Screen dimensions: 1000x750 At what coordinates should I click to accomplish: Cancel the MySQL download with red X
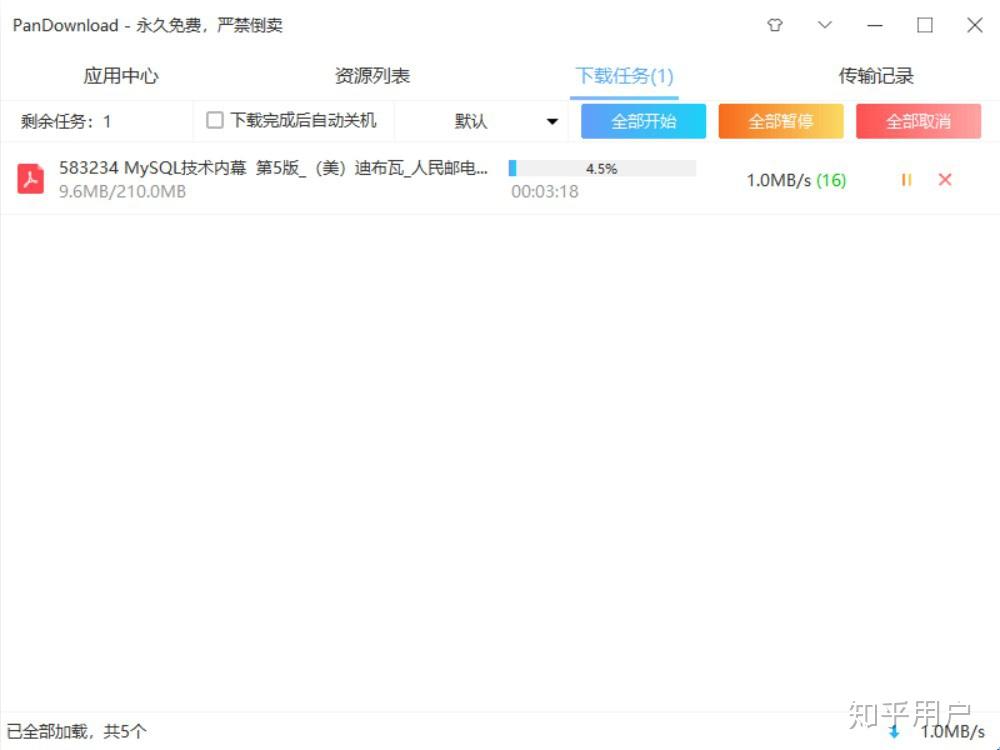tap(944, 180)
